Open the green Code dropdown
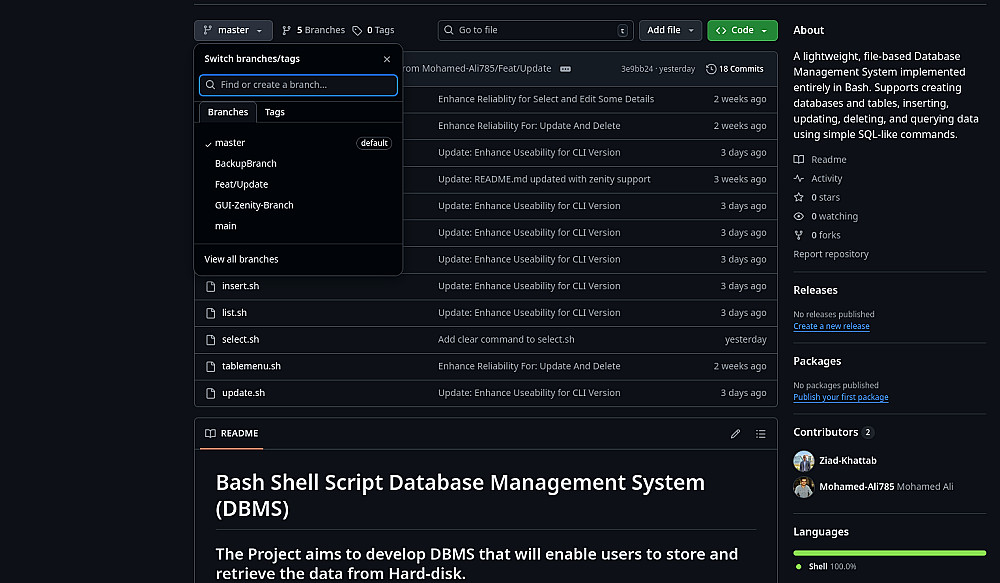The width and height of the screenshot is (1000, 583). [742, 31]
